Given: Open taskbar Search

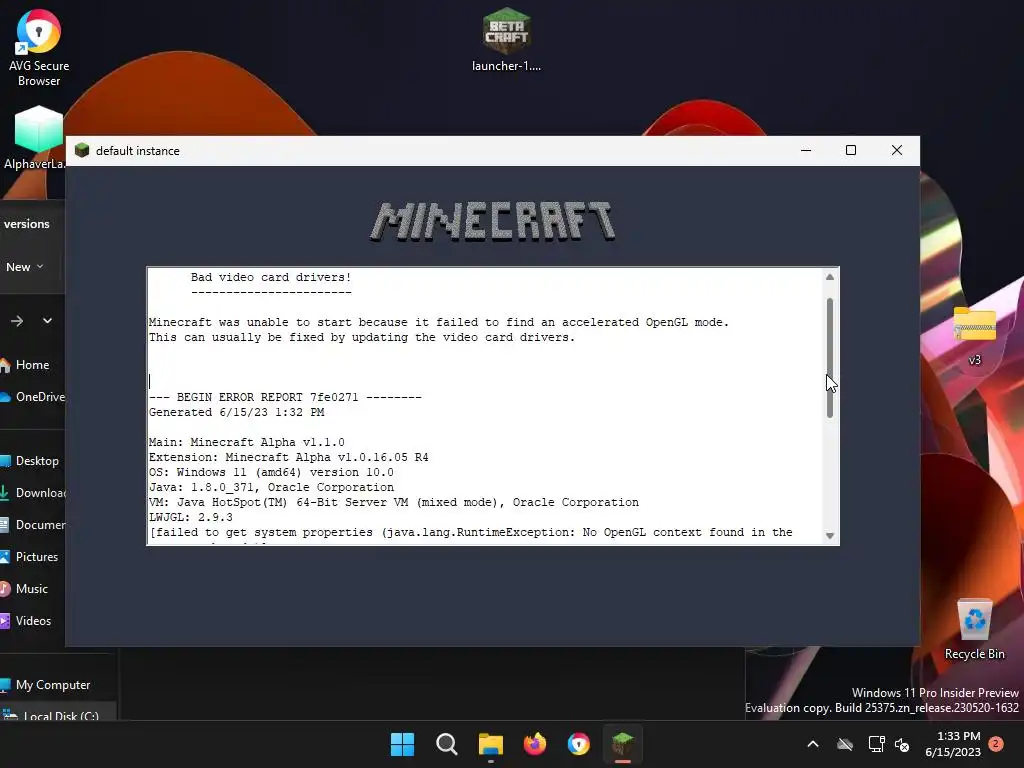Looking at the screenshot, I should tap(447, 744).
